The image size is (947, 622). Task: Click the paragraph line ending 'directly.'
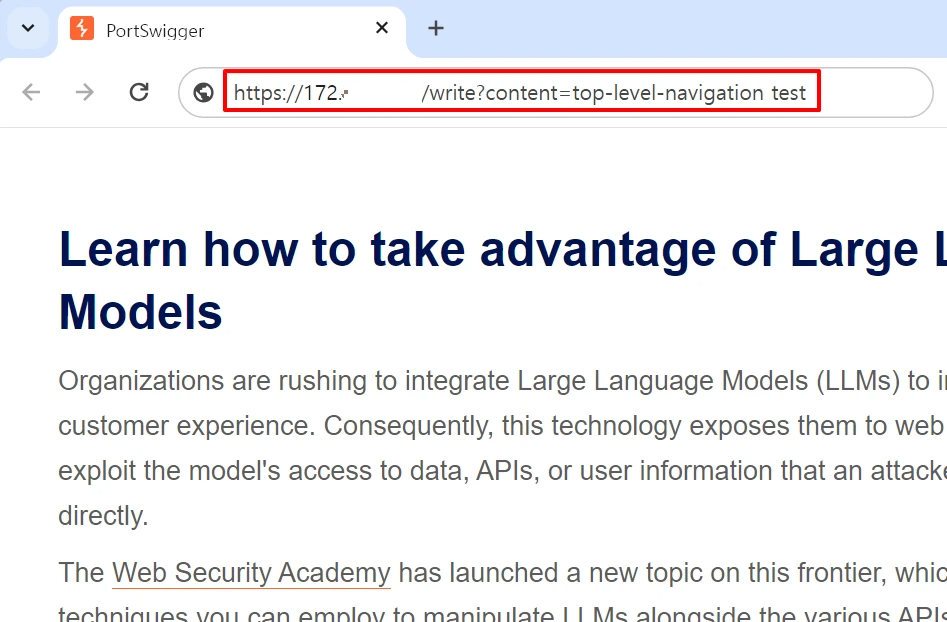click(x=103, y=516)
